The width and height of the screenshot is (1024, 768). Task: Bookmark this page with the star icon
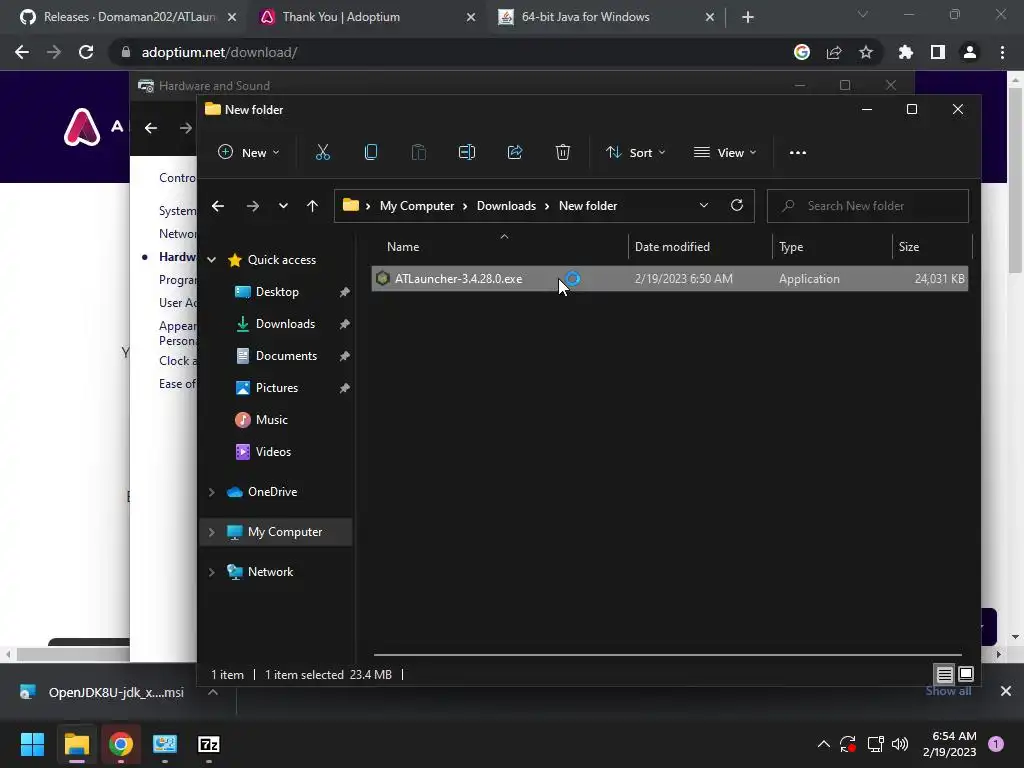click(865, 52)
